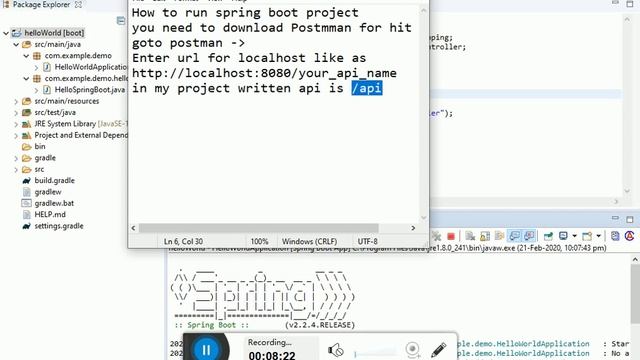Click Open Console icon
This screenshot has width=640, height=360.
tap(587, 236)
